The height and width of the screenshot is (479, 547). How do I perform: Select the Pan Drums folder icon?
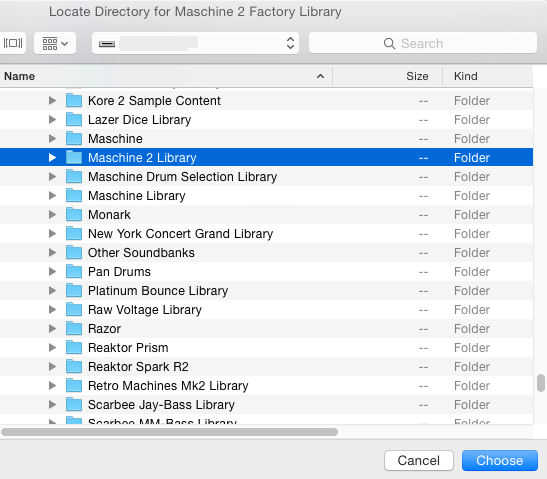pyautogui.click(x=74, y=271)
